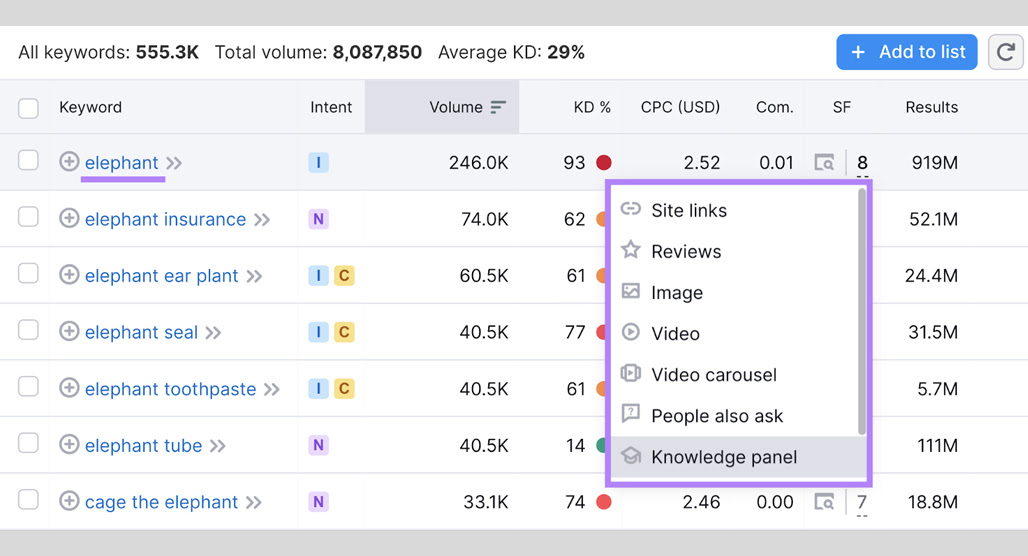Expand elephant ear plant double chevron
The width and height of the screenshot is (1028, 556).
pos(254,276)
